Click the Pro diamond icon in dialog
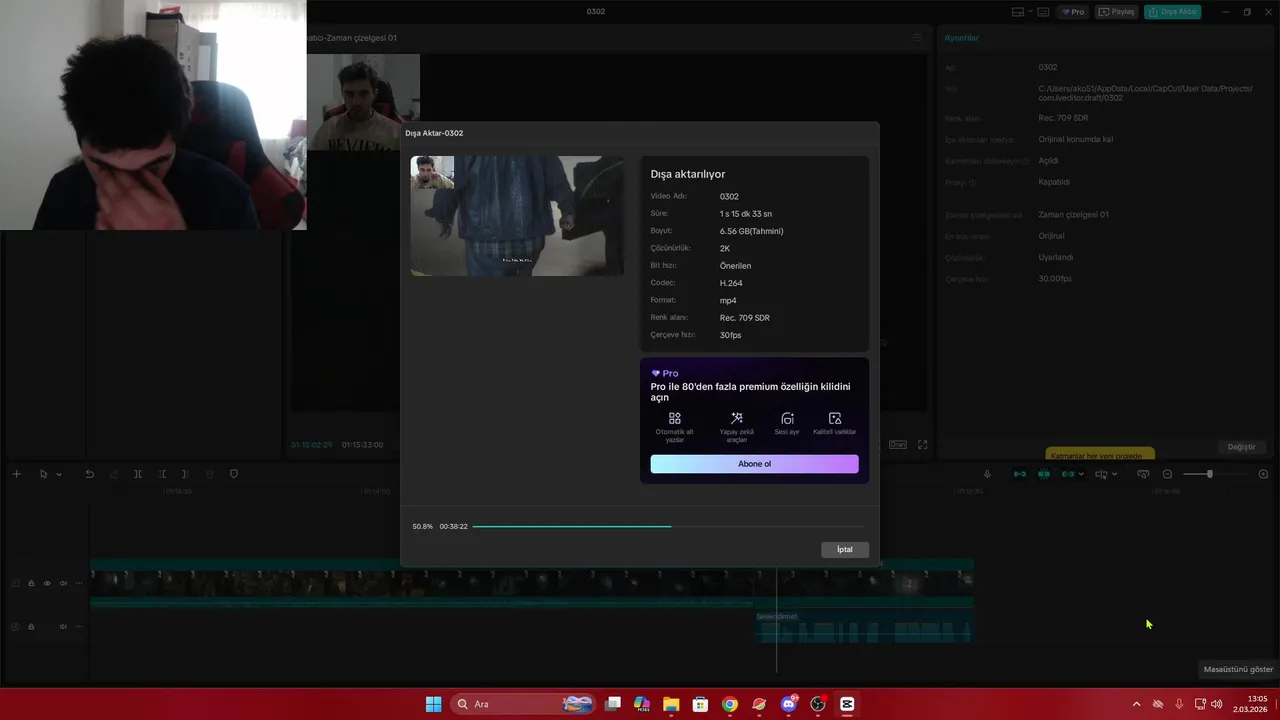 [x=656, y=373]
